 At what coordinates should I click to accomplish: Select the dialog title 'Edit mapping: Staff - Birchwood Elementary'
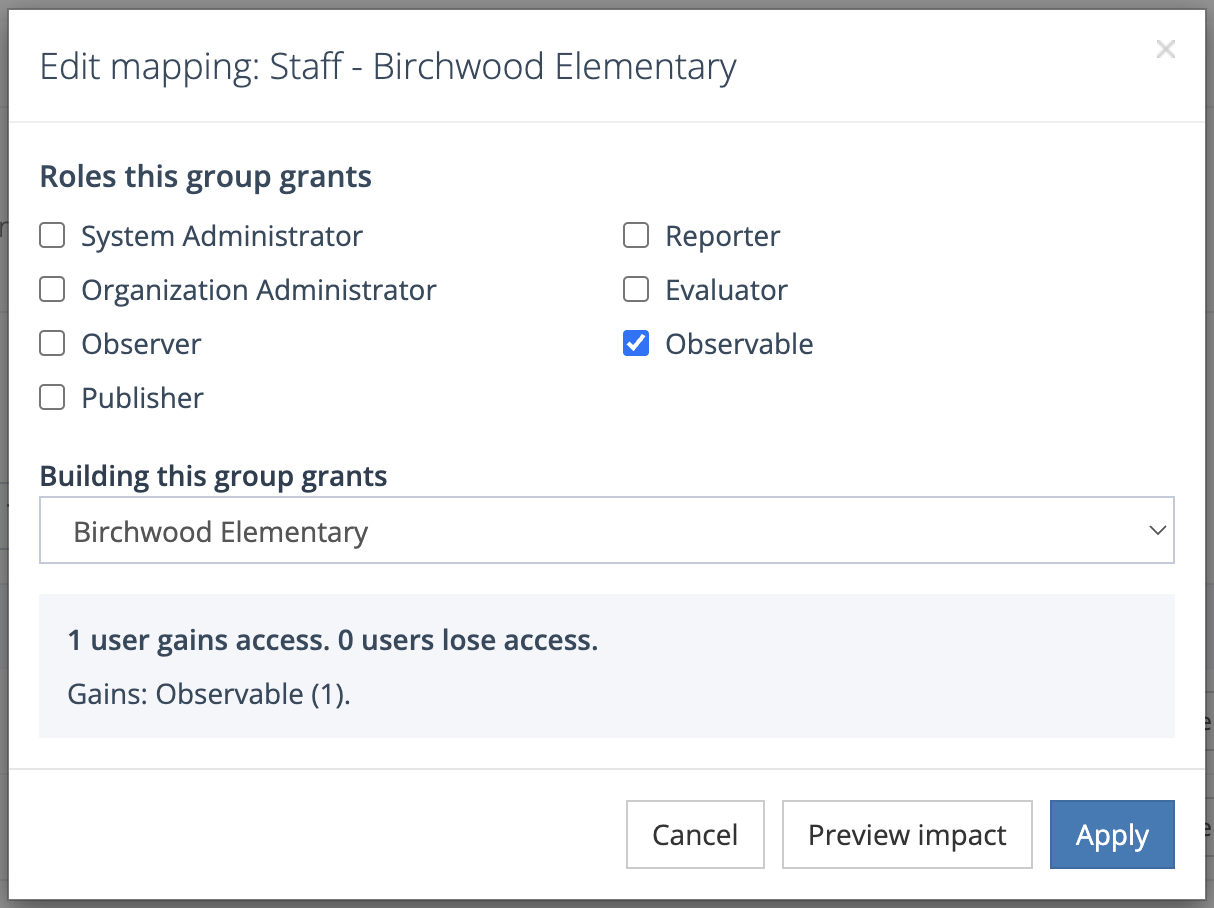click(x=388, y=67)
